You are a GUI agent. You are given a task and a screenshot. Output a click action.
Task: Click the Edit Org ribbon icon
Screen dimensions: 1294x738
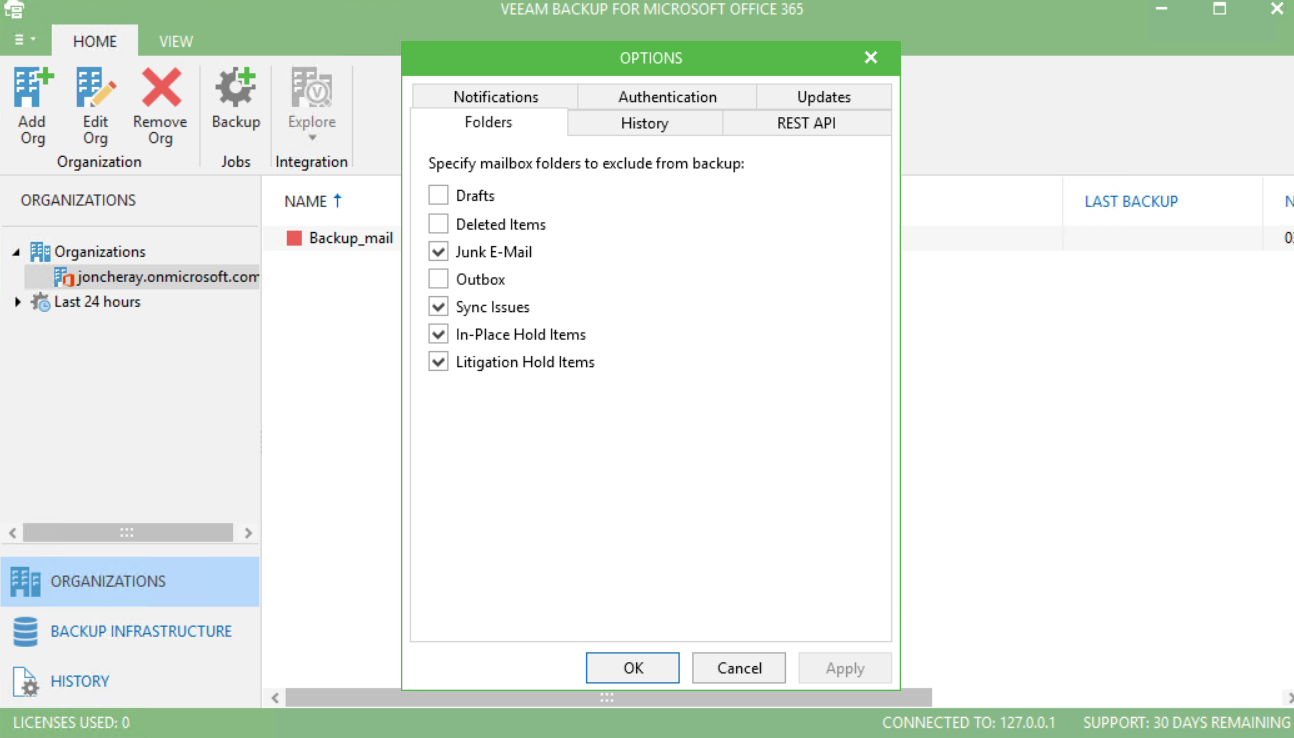pos(96,88)
